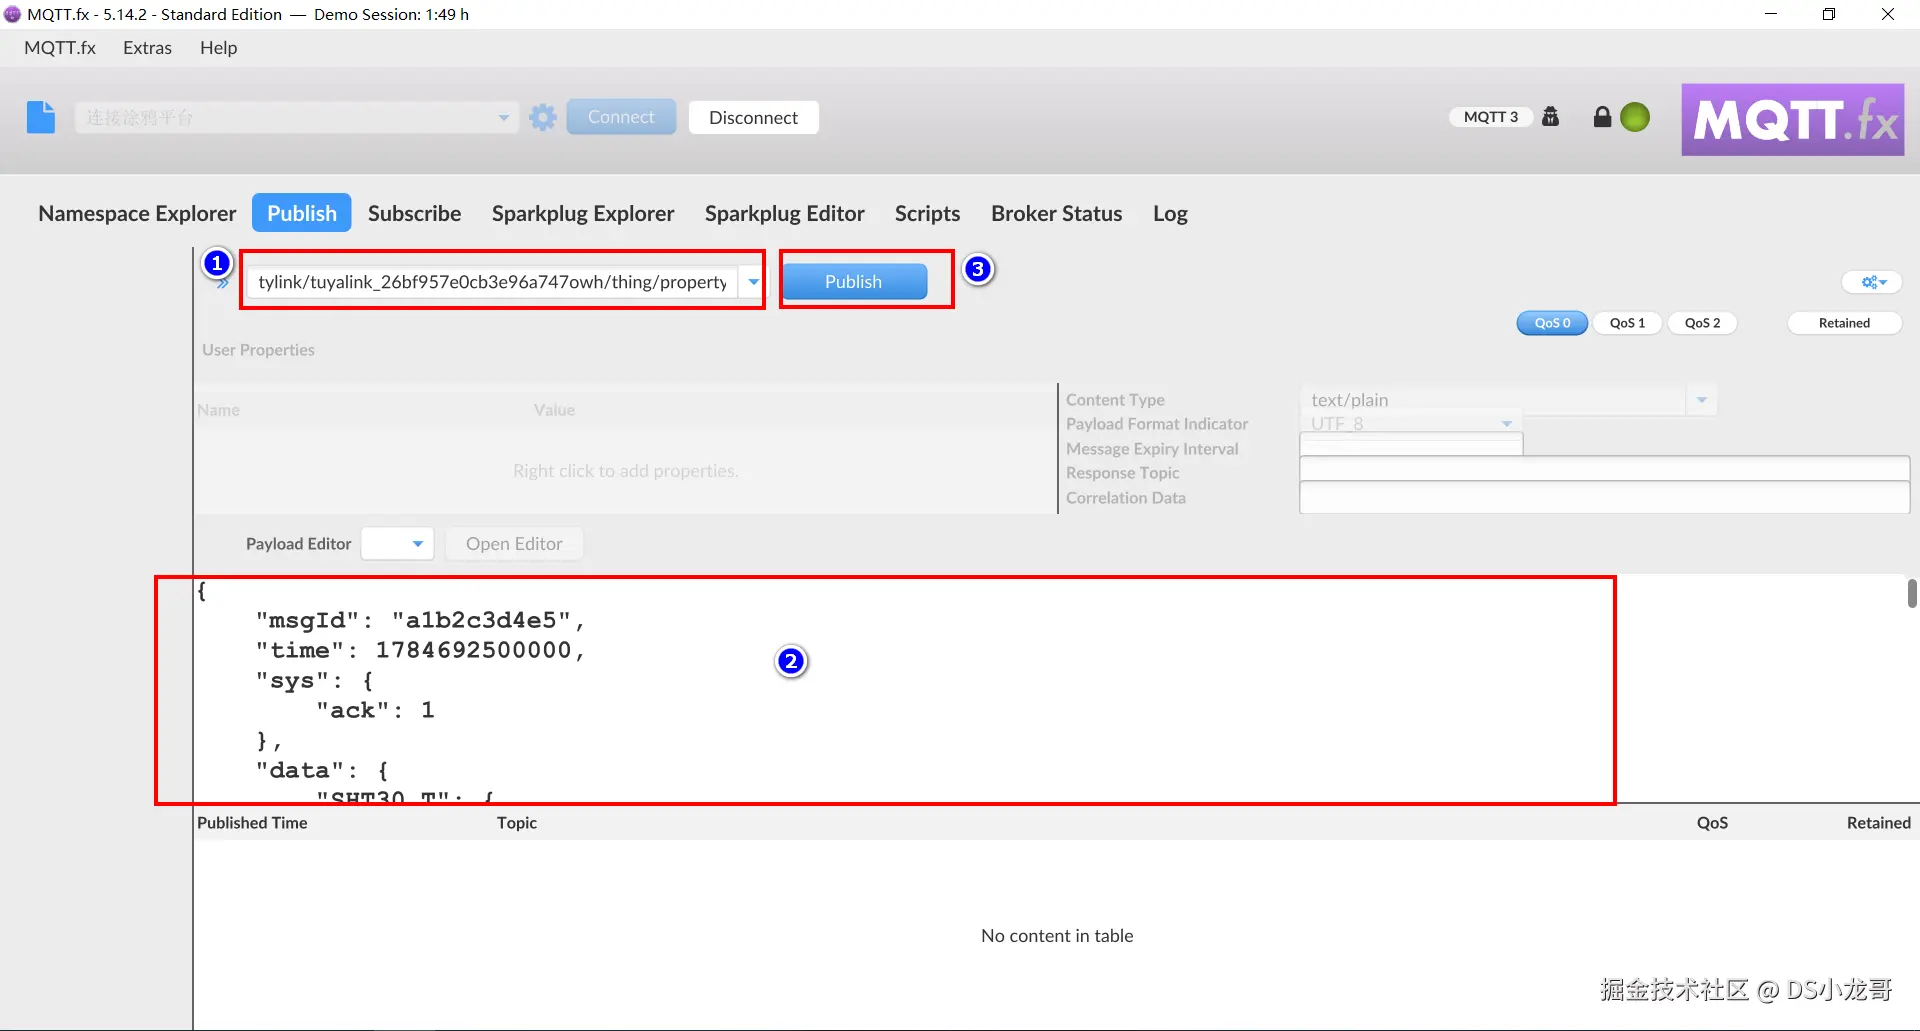
Task: Click into the publish topic input field
Action: pyautogui.click(x=493, y=282)
